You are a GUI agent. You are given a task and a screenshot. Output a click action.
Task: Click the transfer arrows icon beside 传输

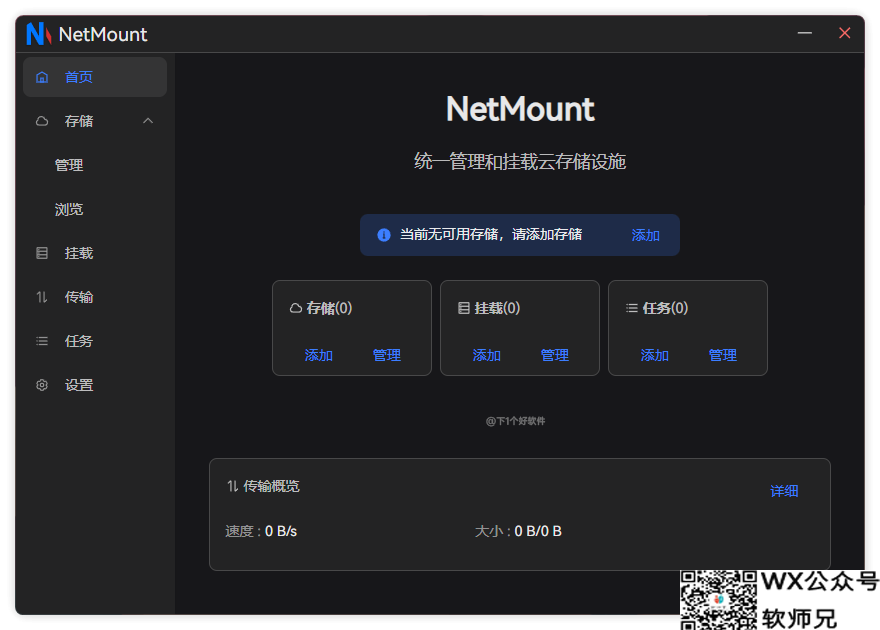42,297
